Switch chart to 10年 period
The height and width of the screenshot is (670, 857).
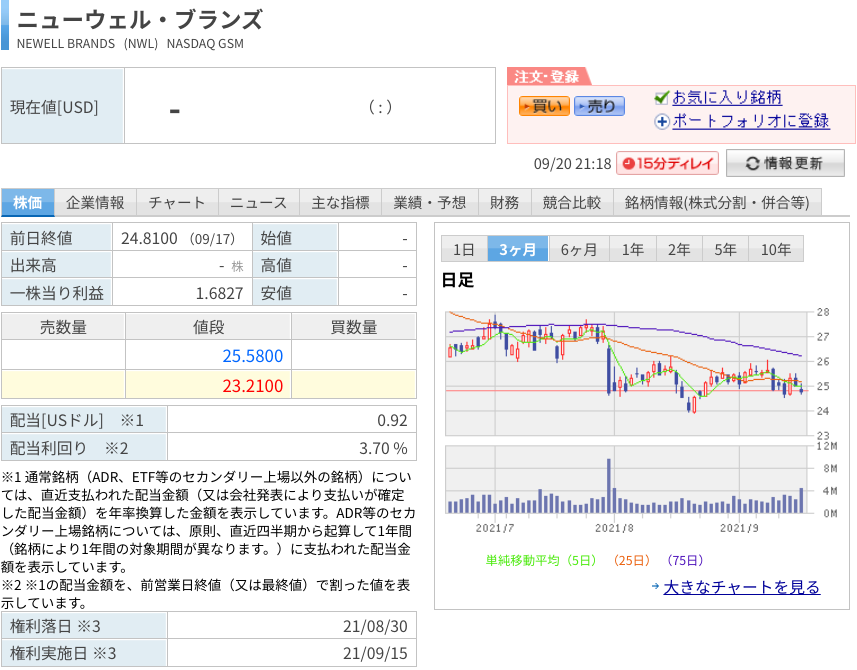coord(776,249)
